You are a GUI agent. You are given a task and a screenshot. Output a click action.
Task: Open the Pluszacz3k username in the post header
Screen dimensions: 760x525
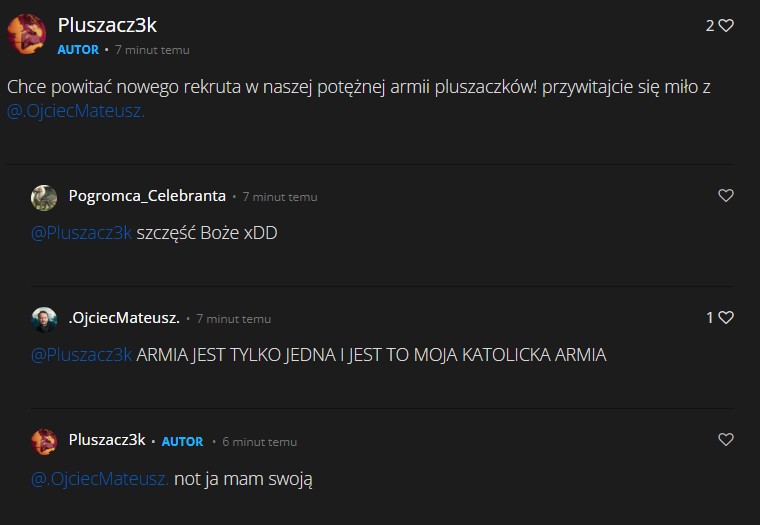pos(107,25)
